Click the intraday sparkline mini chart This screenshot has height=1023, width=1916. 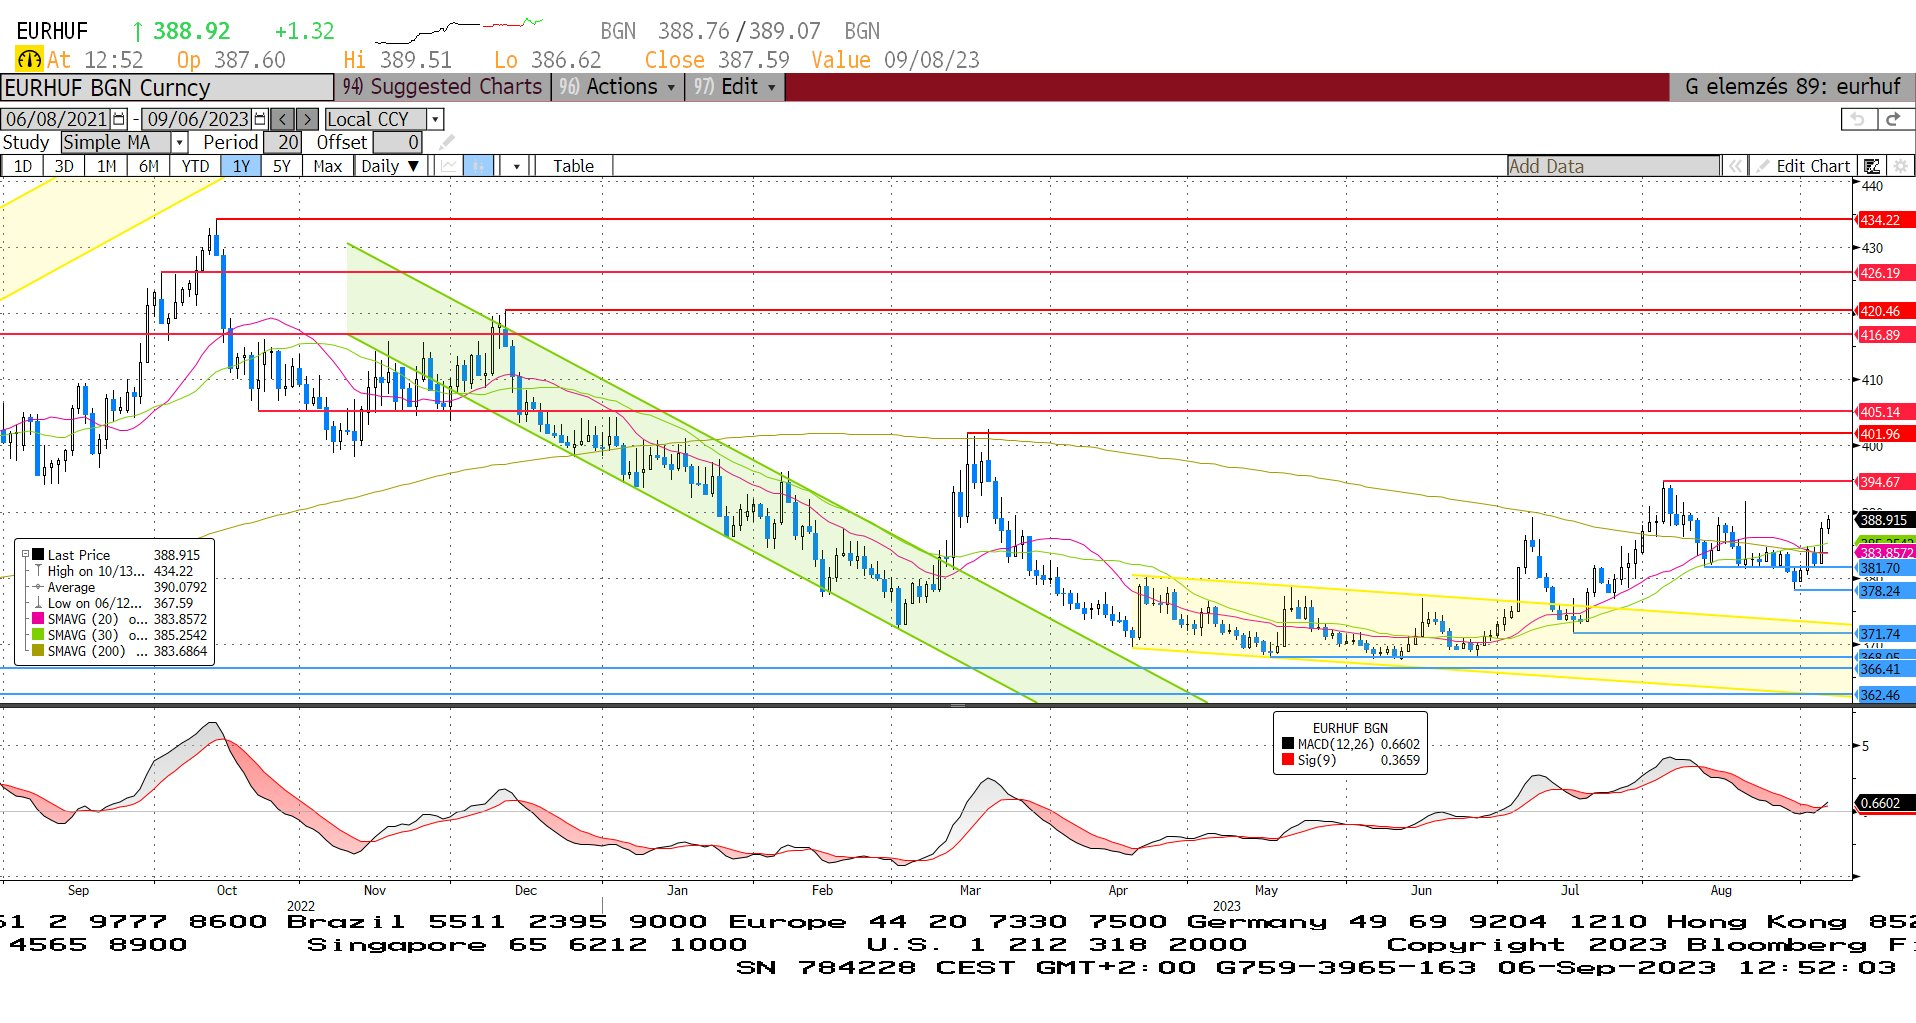point(459,31)
